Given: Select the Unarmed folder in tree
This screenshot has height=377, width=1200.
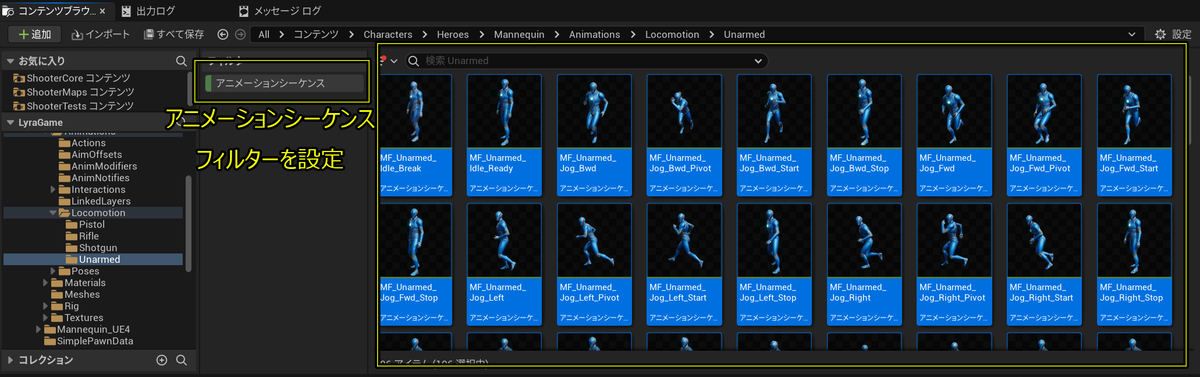Looking at the screenshot, I should 92,260.
